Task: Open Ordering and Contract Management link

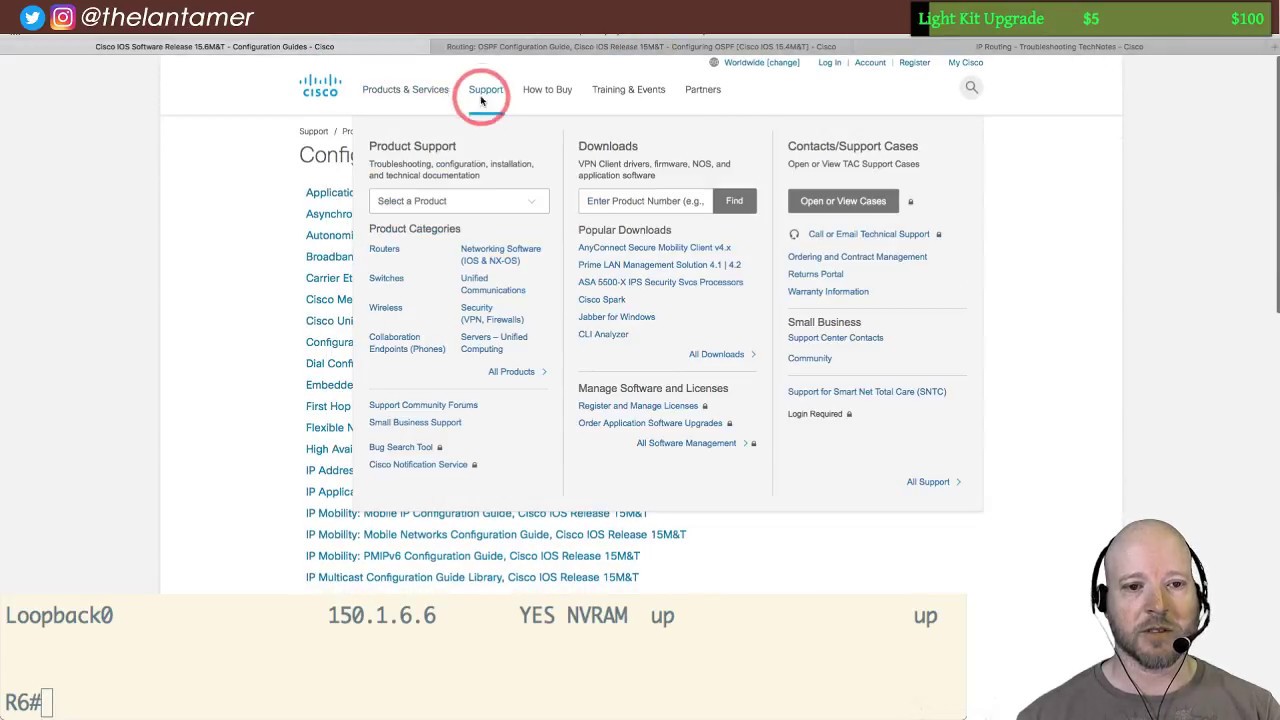Action: 857,257
